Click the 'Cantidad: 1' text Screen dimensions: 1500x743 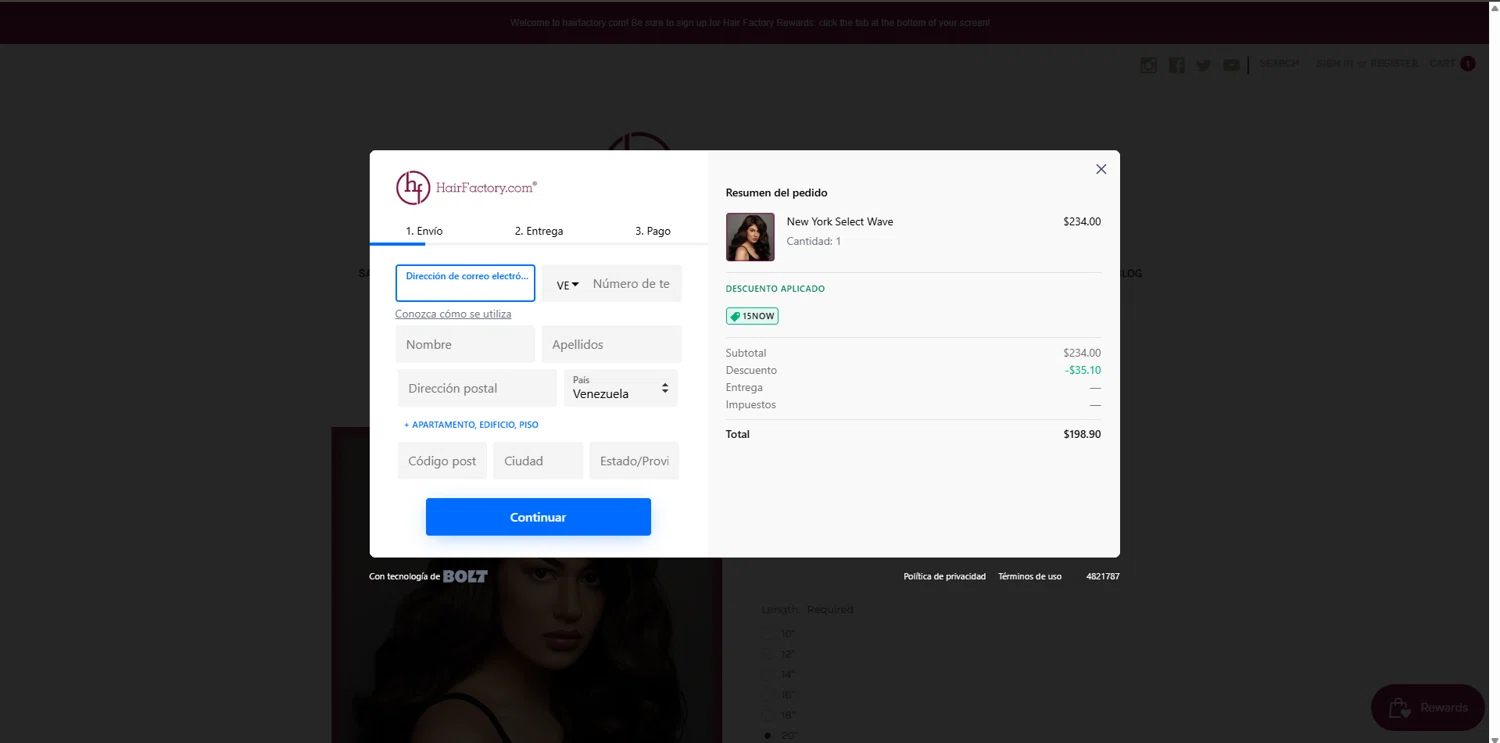tap(814, 241)
